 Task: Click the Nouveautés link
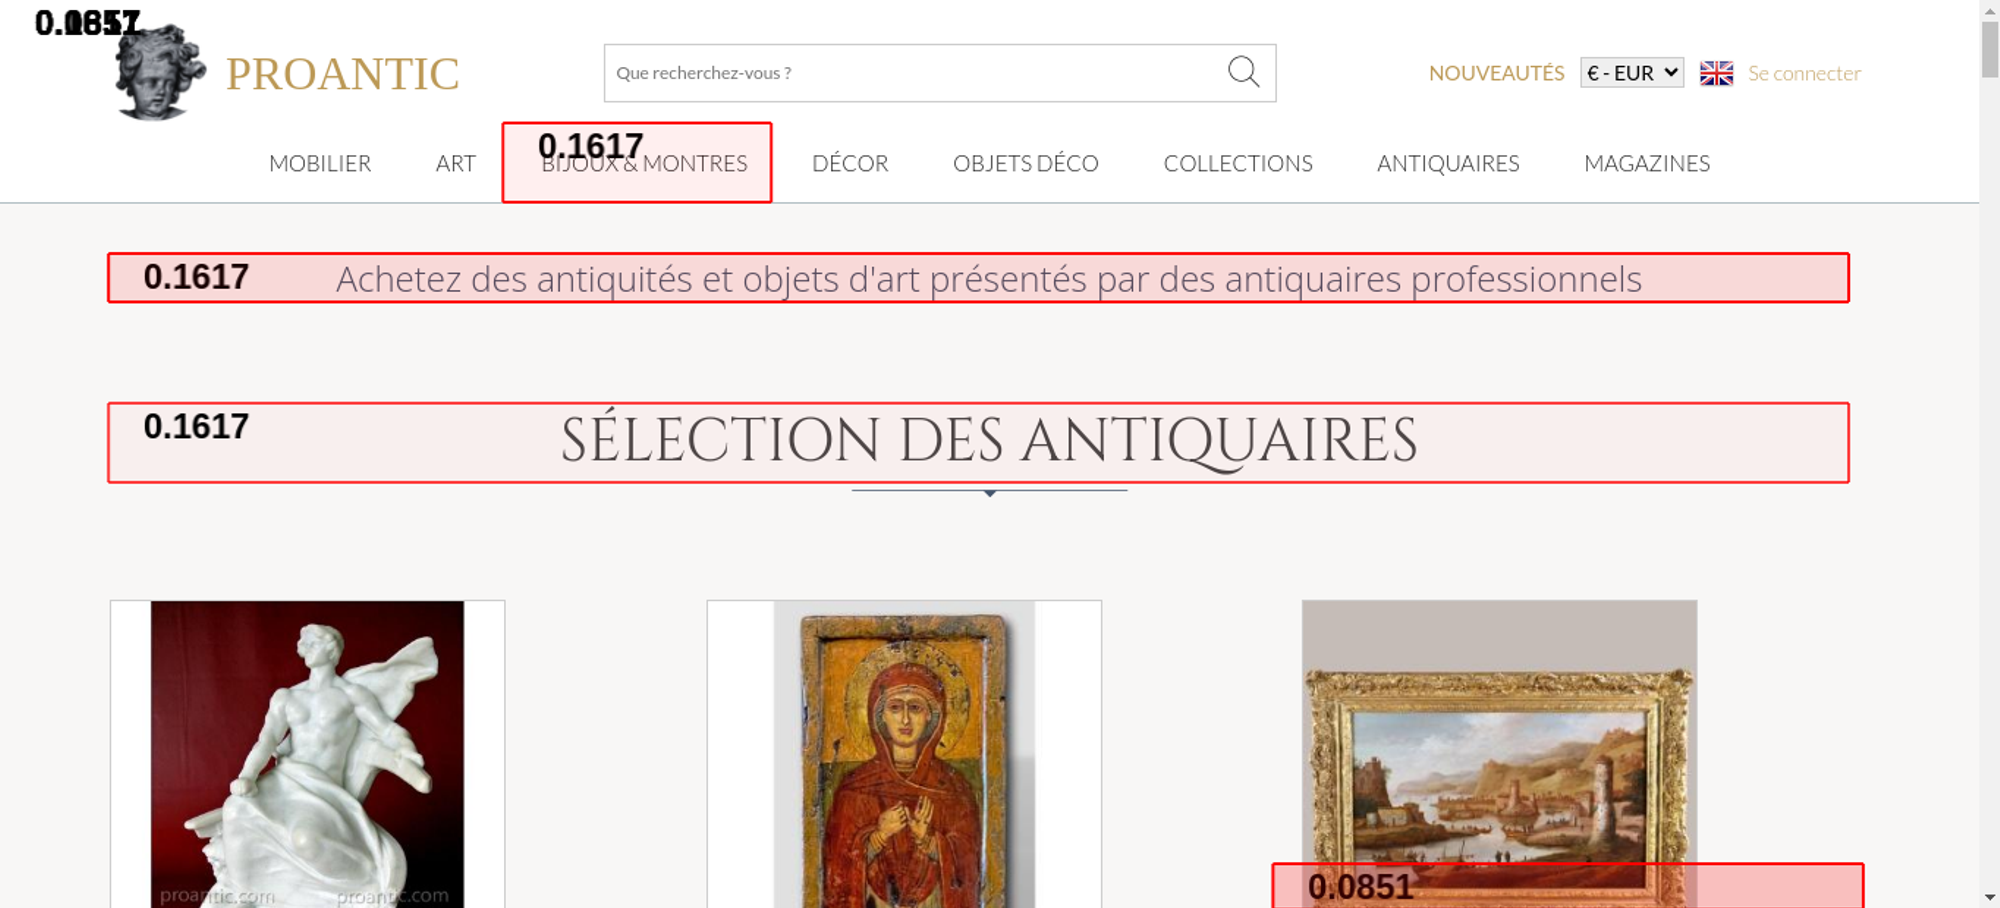(x=1496, y=73)
